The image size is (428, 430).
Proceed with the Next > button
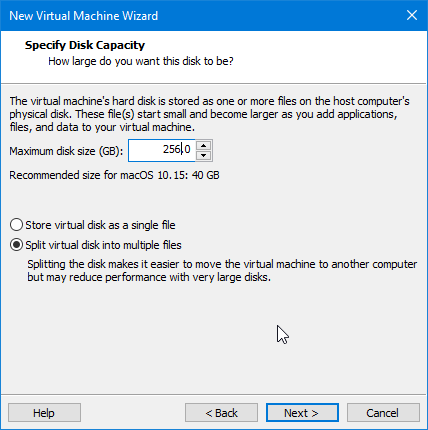tap(302, 413)
